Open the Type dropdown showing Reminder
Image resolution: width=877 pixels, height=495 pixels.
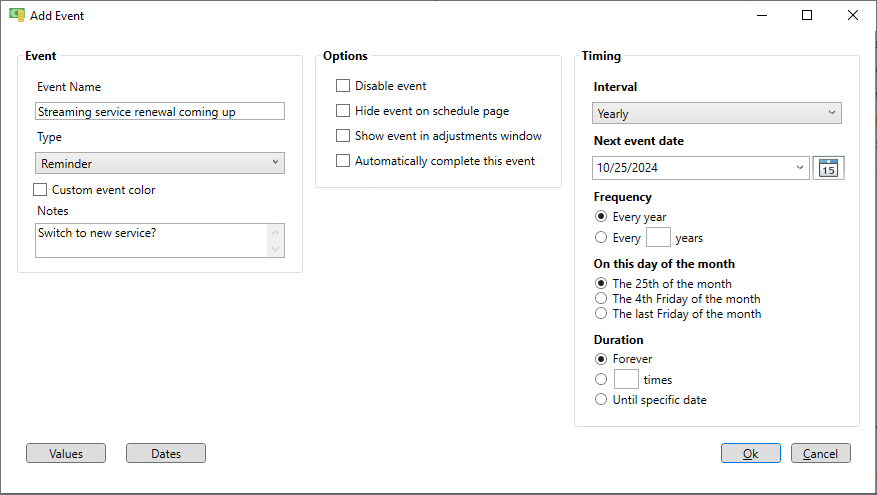160,163
